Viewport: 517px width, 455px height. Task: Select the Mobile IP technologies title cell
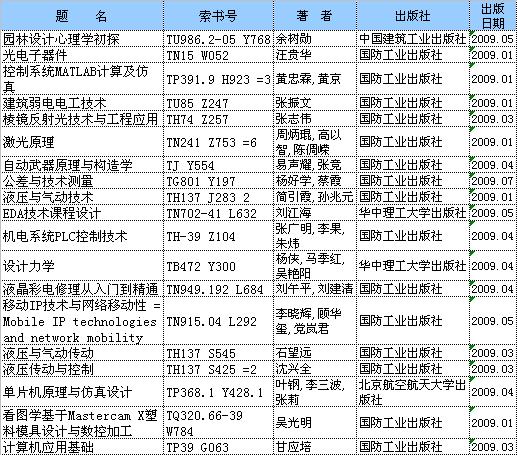[x=82, y=321]
